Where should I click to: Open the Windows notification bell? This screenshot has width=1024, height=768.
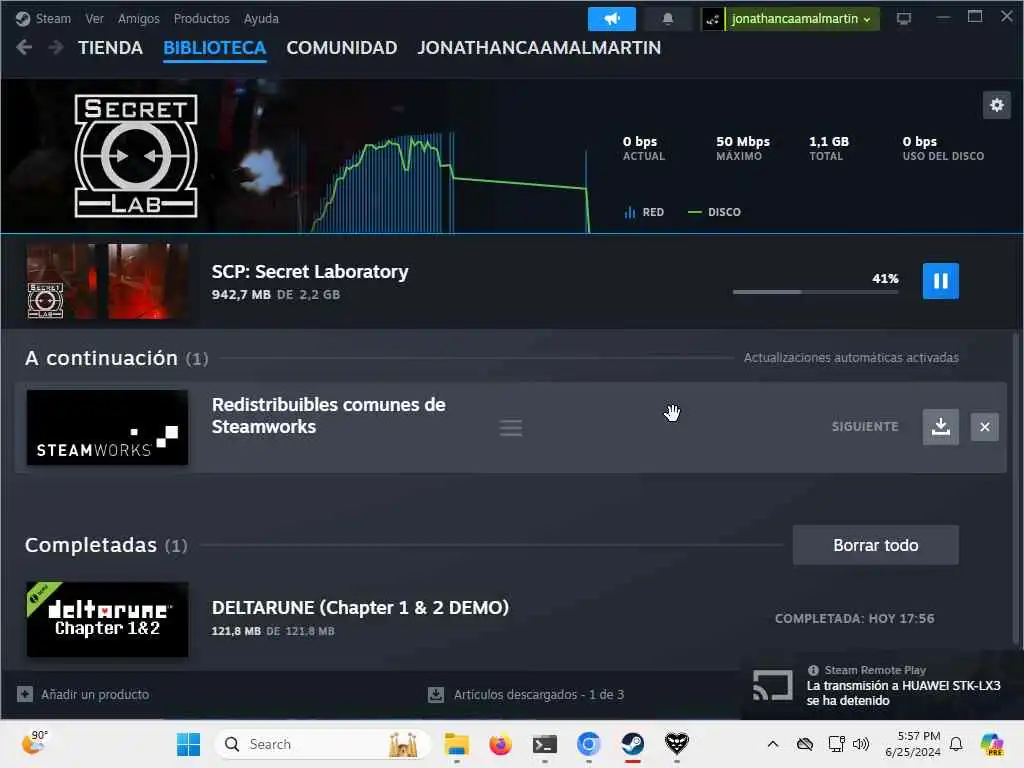[x=955, y=744]
